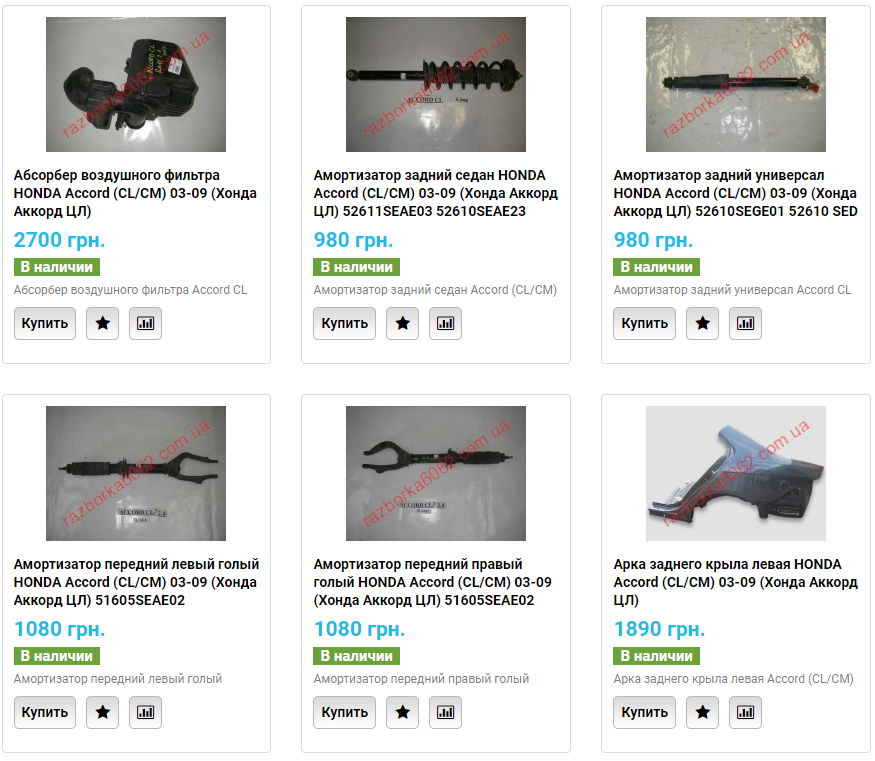Open Арка заднего крыла левая title link
This screenshot has width=875, height=761.
pyautogui.click(x=735, y=582)
